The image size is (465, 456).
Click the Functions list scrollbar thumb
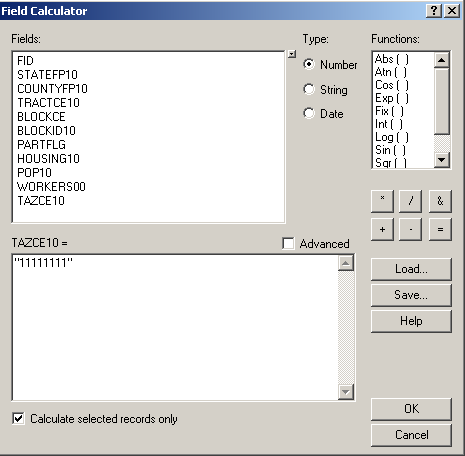click(x=442, y=101)
